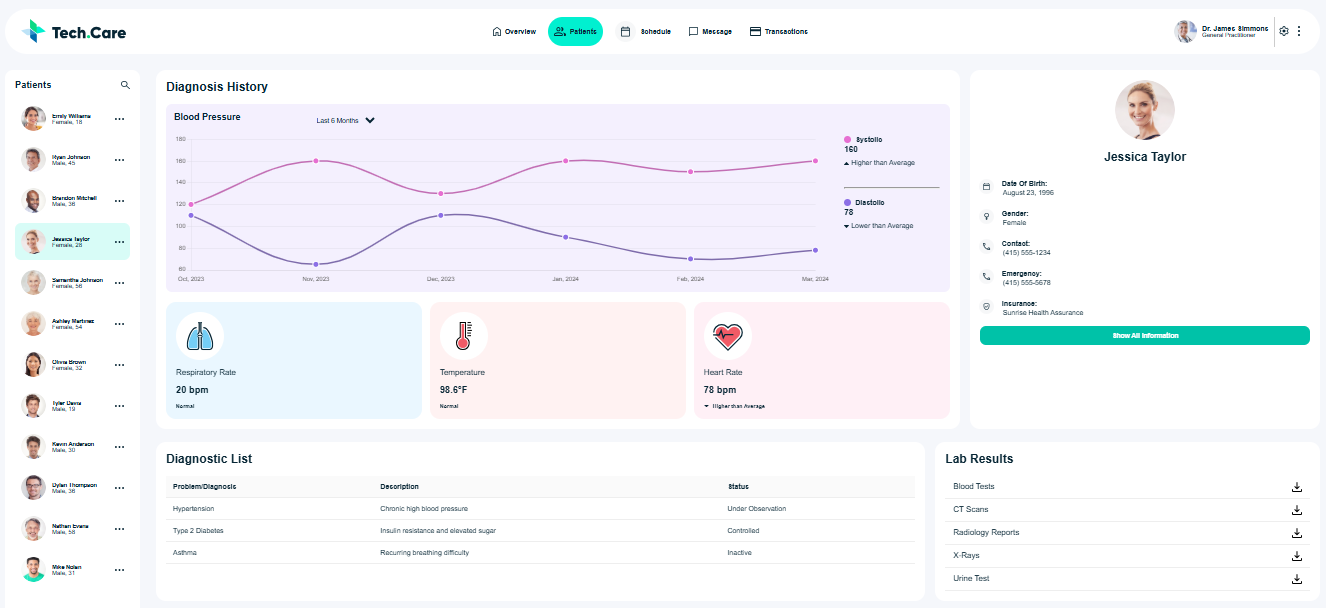Download the Blood Tests lab result

1297,487
